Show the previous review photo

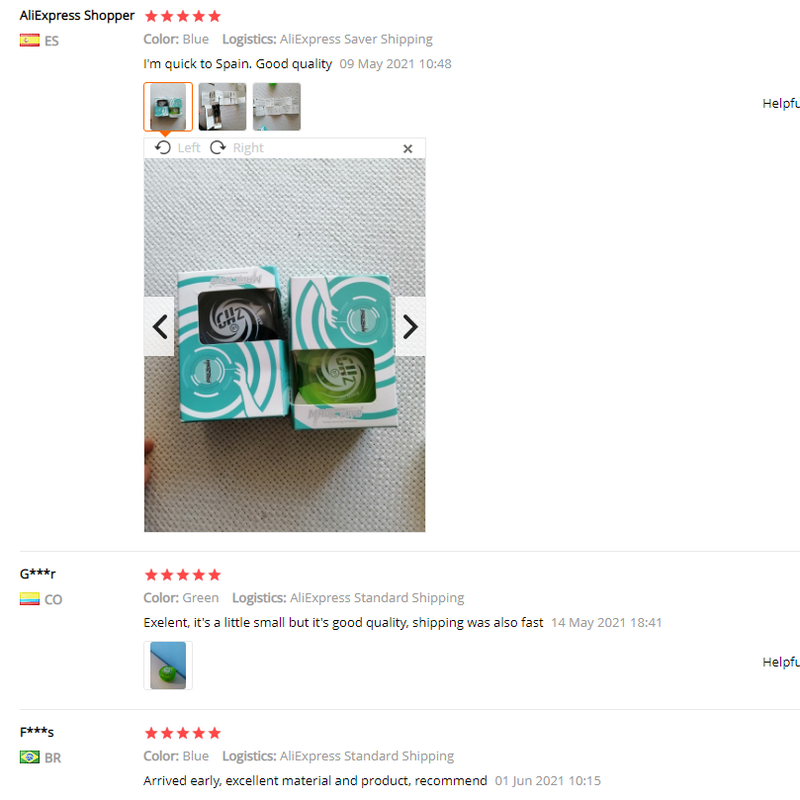[160, 327]
